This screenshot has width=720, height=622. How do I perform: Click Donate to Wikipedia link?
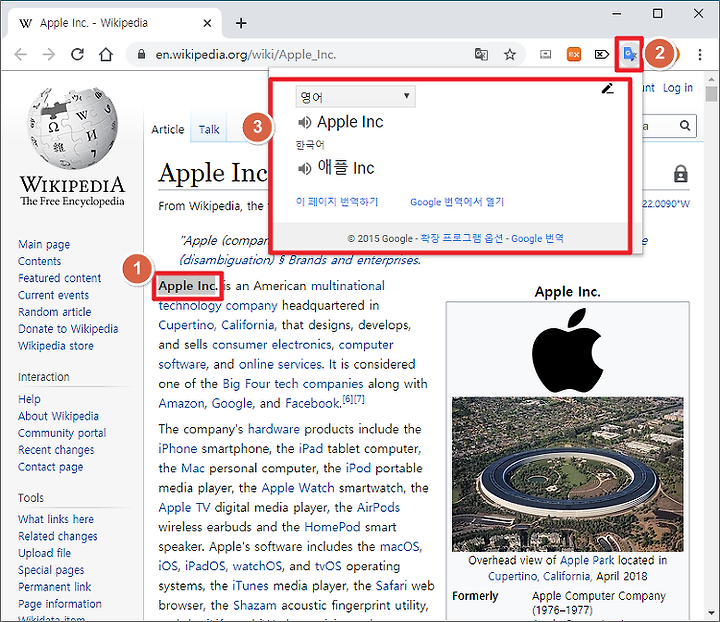(x=68, y=329)
